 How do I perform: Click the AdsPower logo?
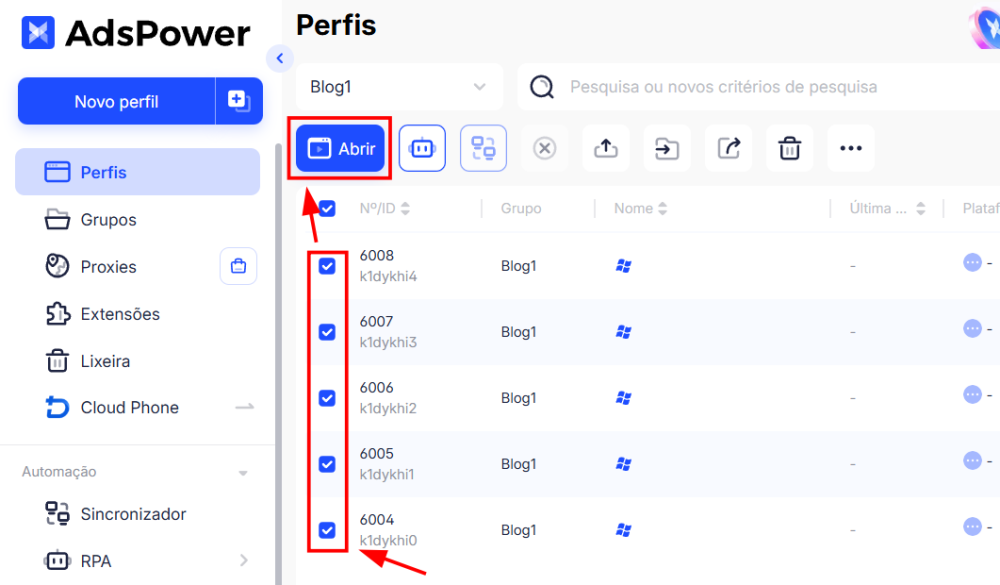[135, 33]
